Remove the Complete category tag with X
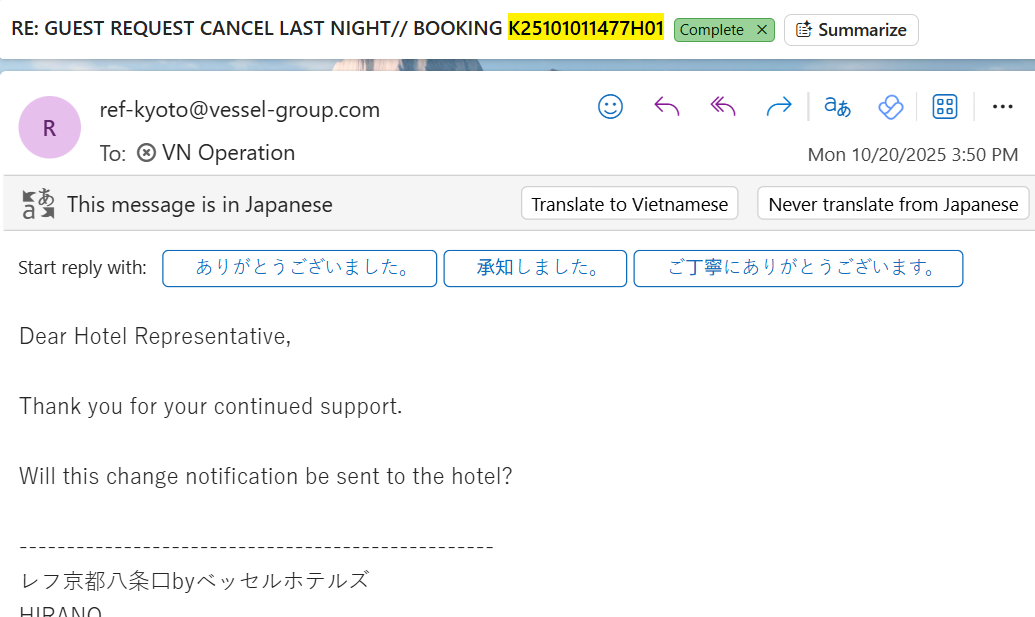This screenshot has height=617, width=1035. pos(762,30)
